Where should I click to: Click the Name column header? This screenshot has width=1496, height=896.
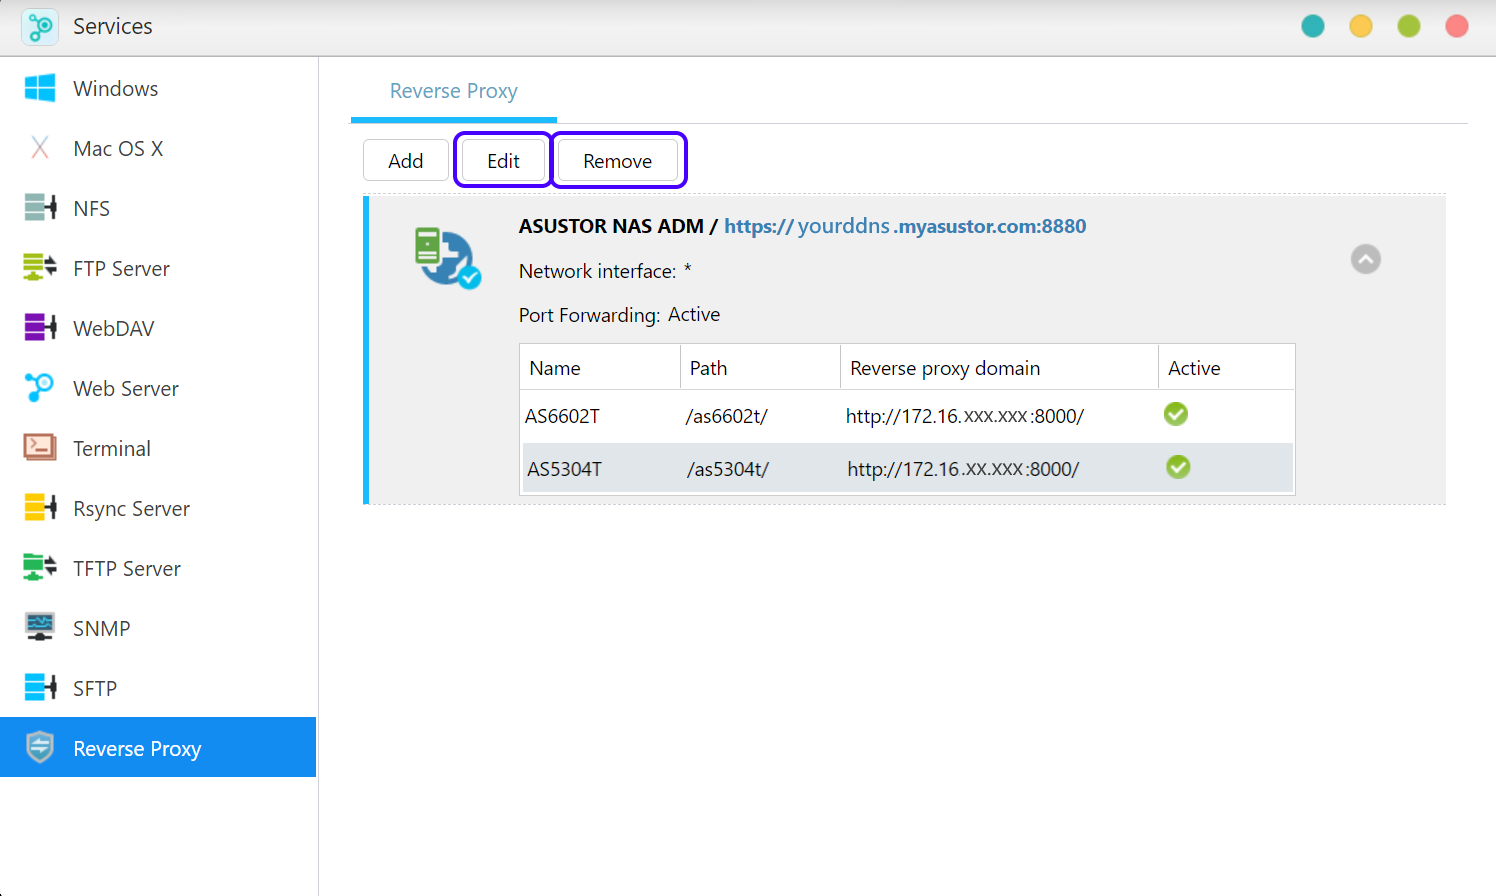[x=600, y=368]
